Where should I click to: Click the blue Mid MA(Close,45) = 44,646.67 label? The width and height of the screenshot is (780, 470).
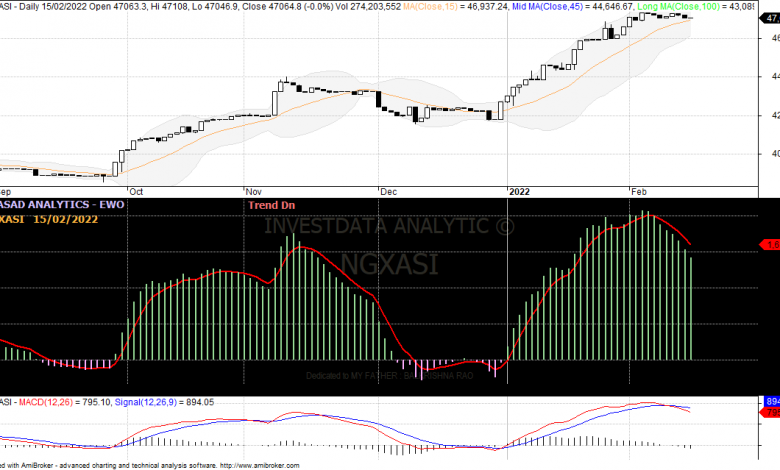573,6
